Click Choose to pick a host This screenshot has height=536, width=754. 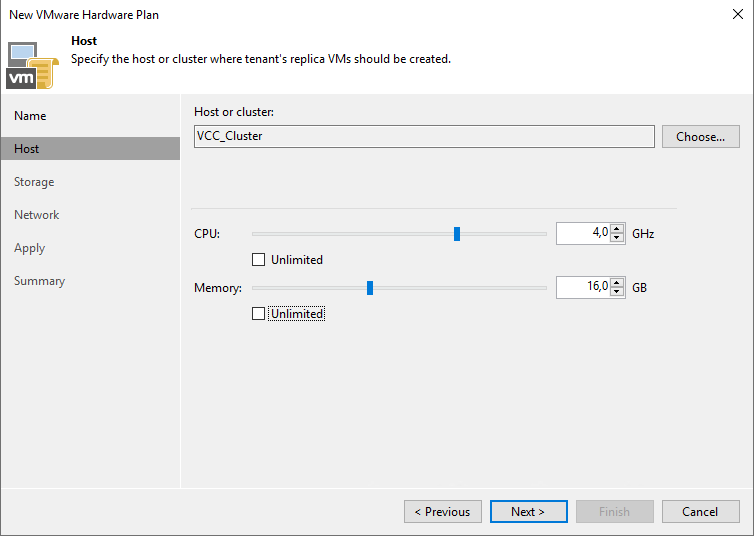pos(701,137)
